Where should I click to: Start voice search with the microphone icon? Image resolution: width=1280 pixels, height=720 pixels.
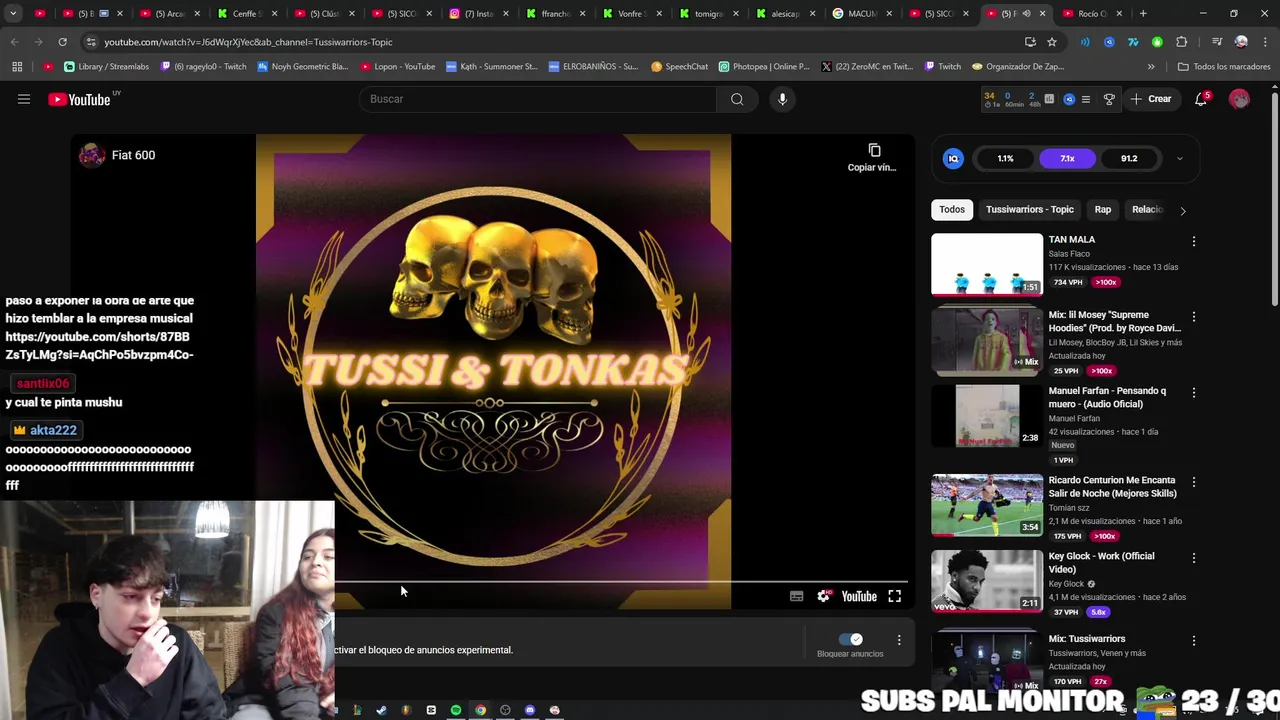782,99
